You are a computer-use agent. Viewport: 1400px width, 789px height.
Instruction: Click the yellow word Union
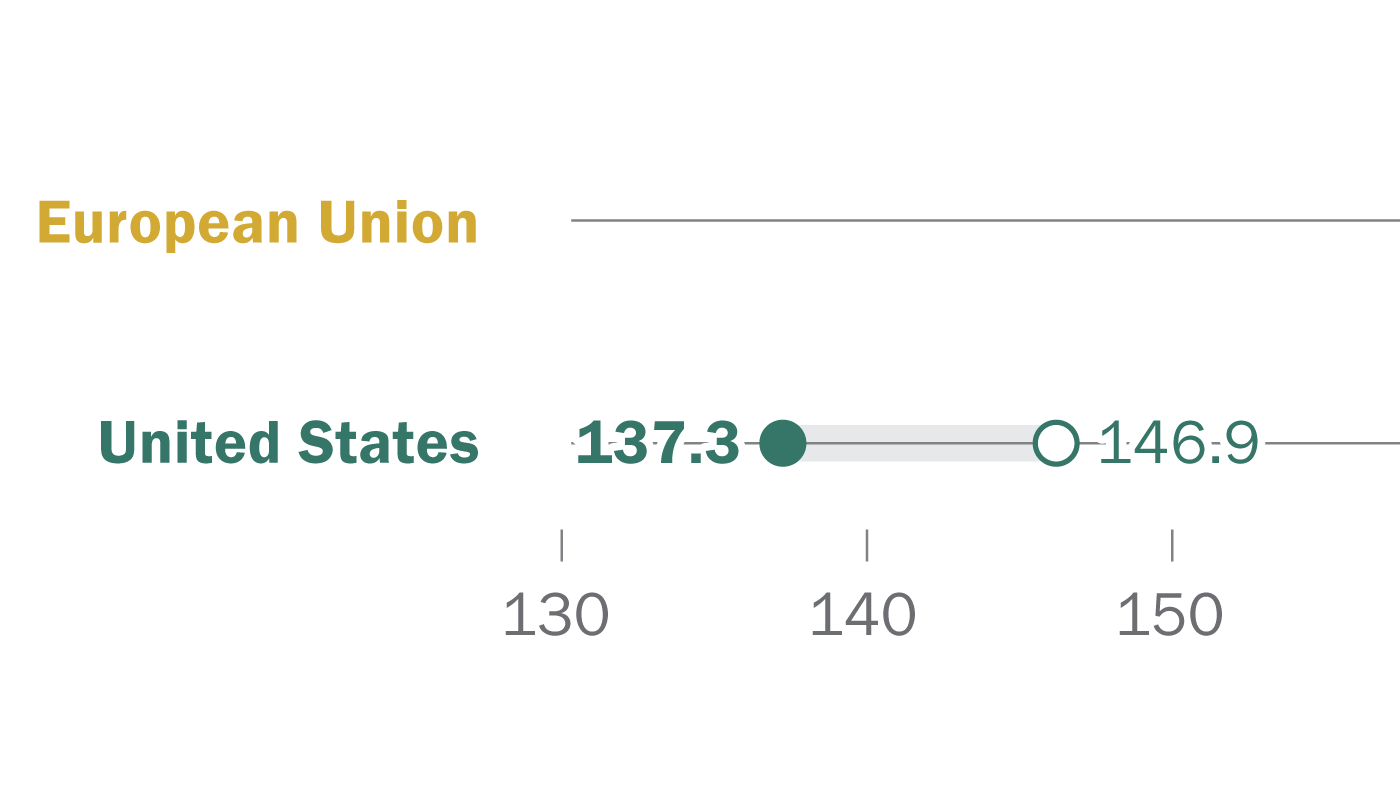(x=398, y=223)
